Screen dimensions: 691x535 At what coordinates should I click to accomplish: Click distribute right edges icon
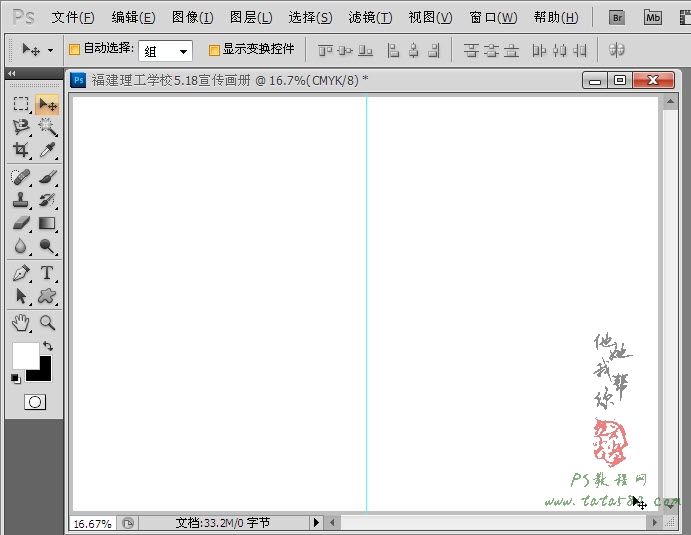coord(580,50)
